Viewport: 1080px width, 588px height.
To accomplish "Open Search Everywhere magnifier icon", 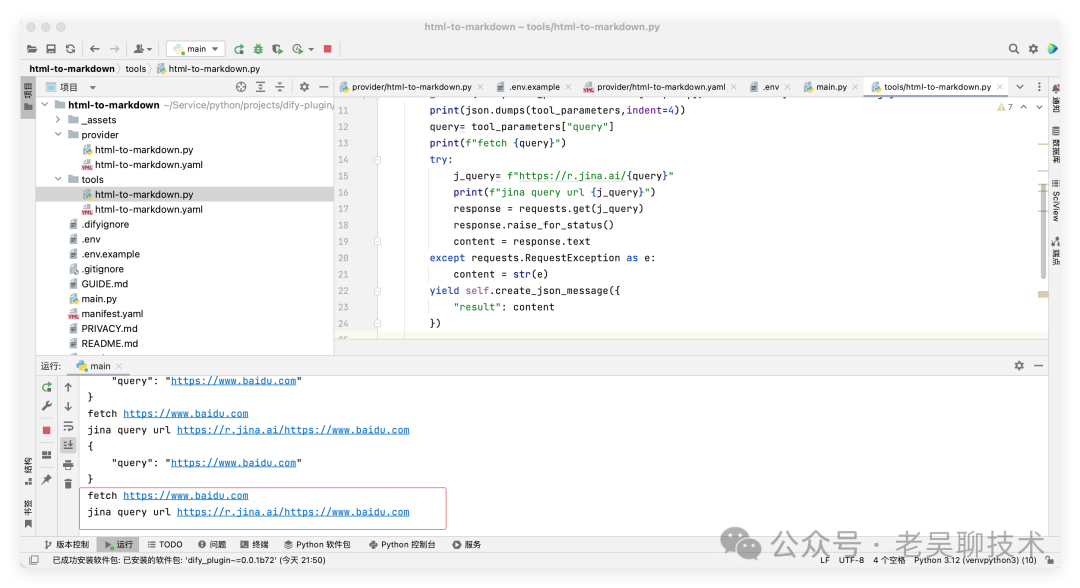I will pyautogui.click(x=1014, y=49).
